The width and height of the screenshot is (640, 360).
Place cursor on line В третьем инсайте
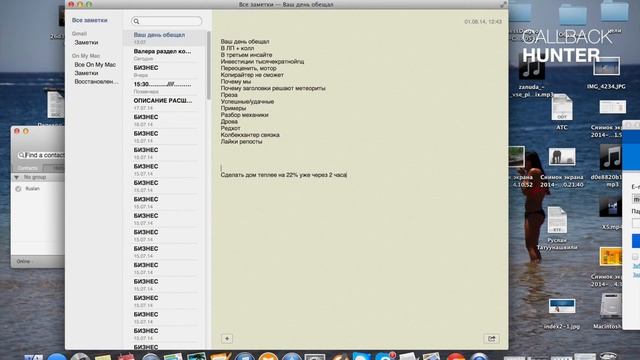(246, 55)
